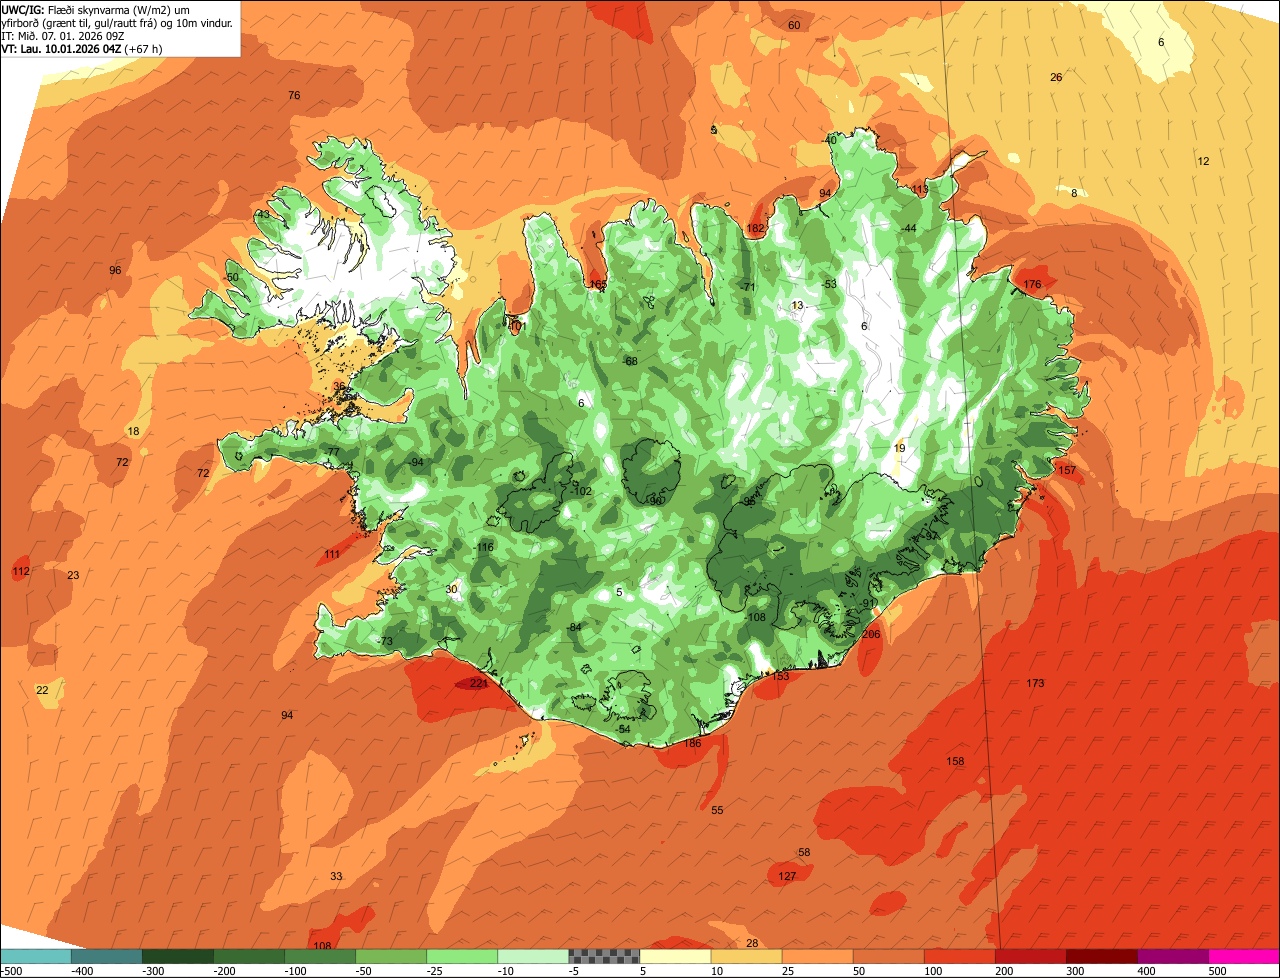Pick the pale yellow swatch between 5 and 10
The height and width of the screenshot is (978, 1280).
[x=675, y=956]
